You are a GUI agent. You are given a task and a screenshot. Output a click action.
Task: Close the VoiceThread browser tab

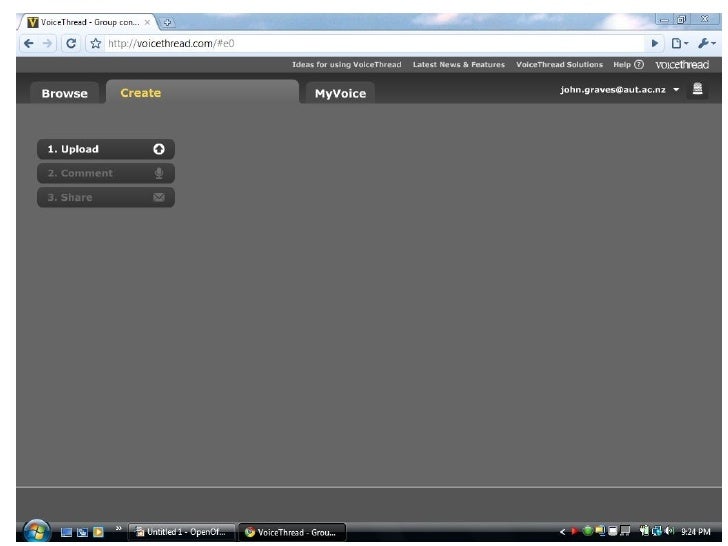[147, 22]
